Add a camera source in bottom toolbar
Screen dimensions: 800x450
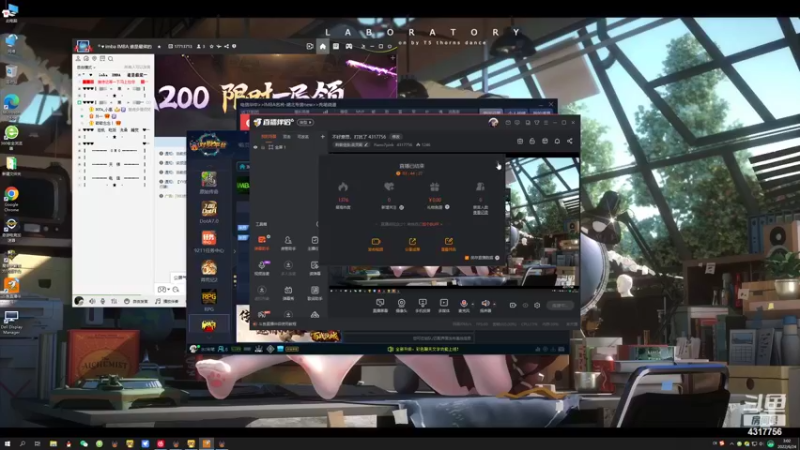click(402, 303)
